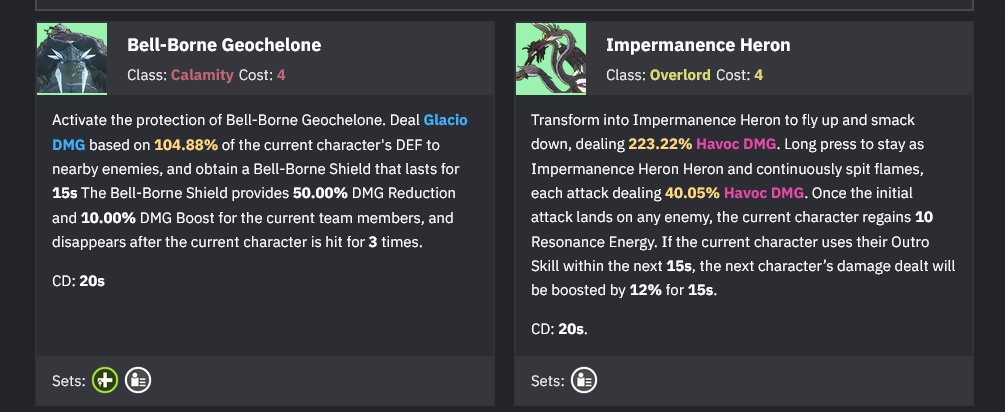The width and height of the screenshot is (1005, 412).
Task: Click the Overlord class label
Action: click(x=680, y=75)
